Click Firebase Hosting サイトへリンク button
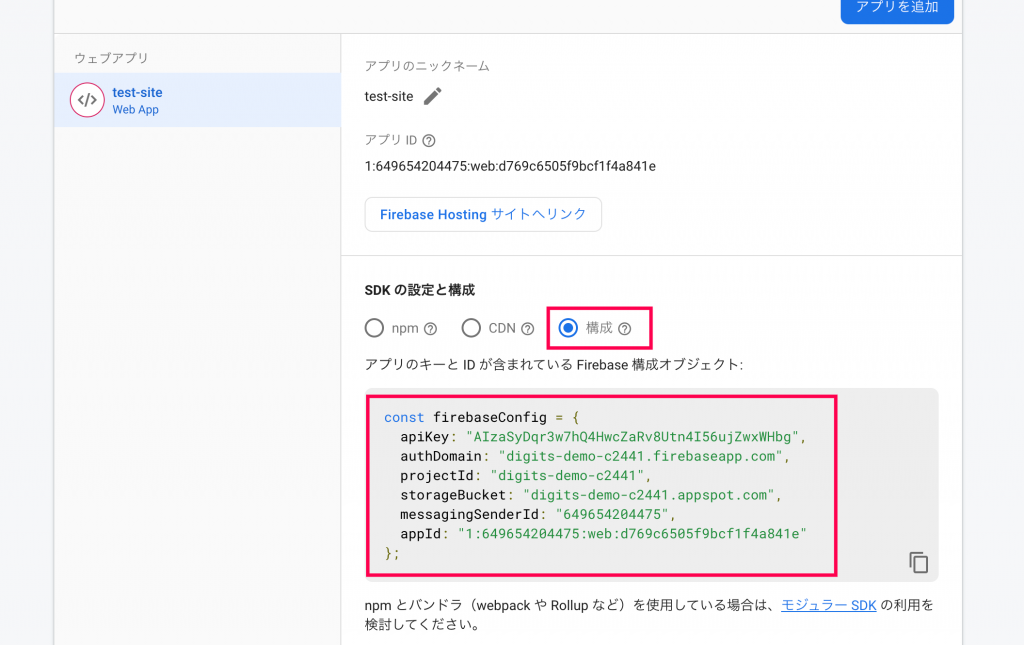1024x645 pixels. pyautogui.click(x=483, y=214)
